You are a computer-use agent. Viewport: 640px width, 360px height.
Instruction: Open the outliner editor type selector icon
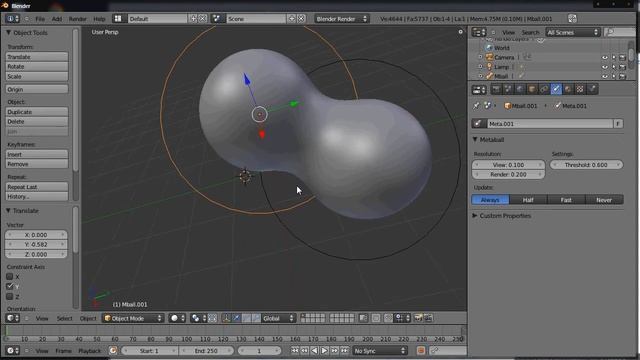(x=479, y=32)
